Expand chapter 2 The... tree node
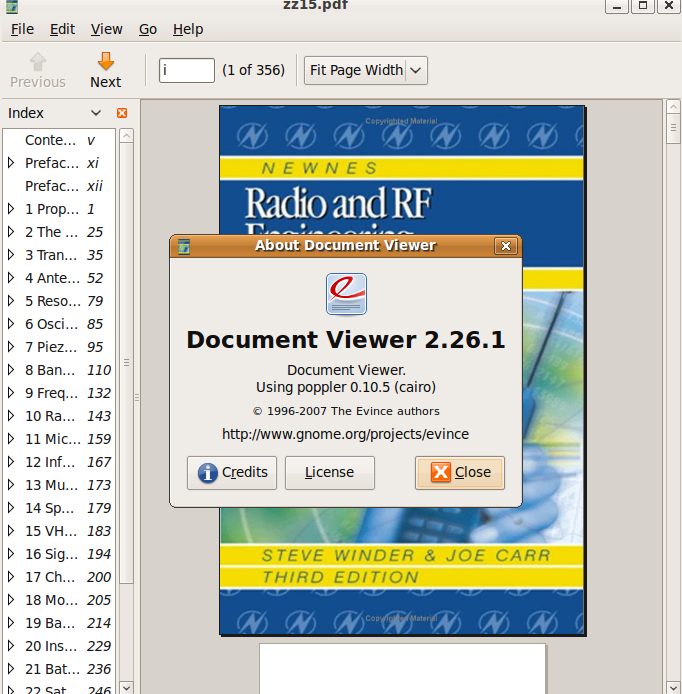 (12, 232)
